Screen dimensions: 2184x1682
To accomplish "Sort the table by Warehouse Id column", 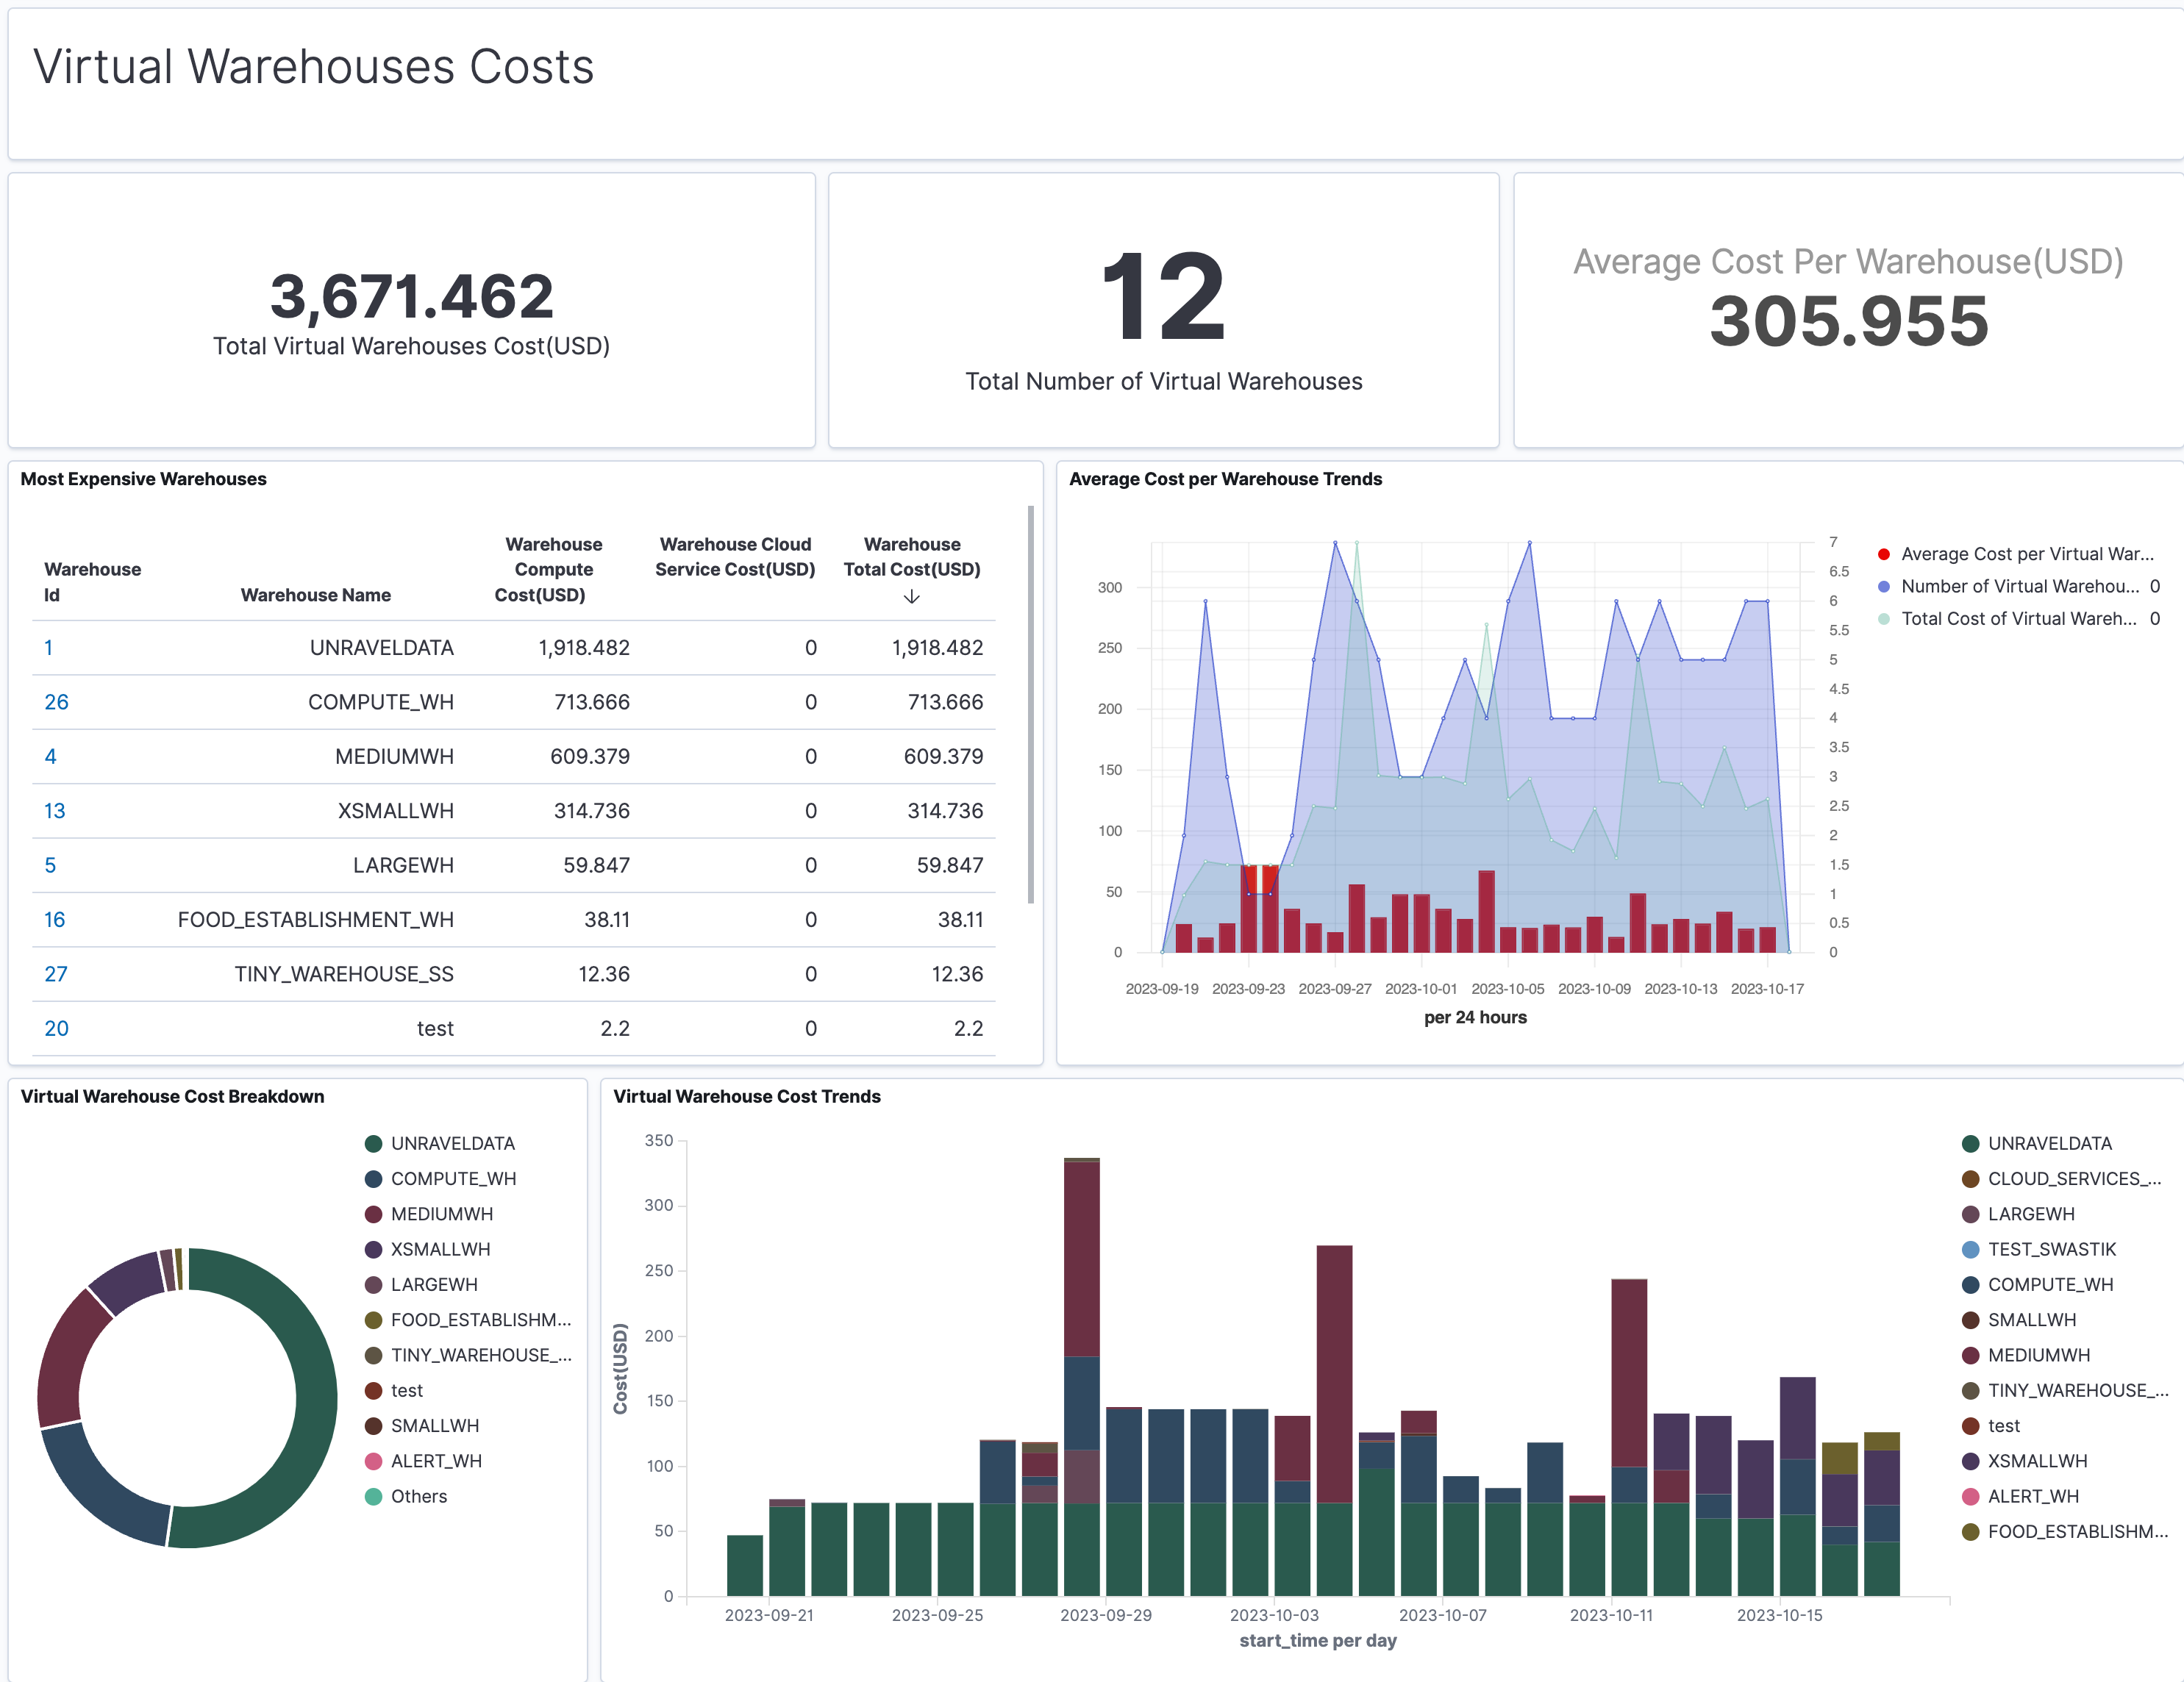I will pyautogui.click(x=91, y=581).
